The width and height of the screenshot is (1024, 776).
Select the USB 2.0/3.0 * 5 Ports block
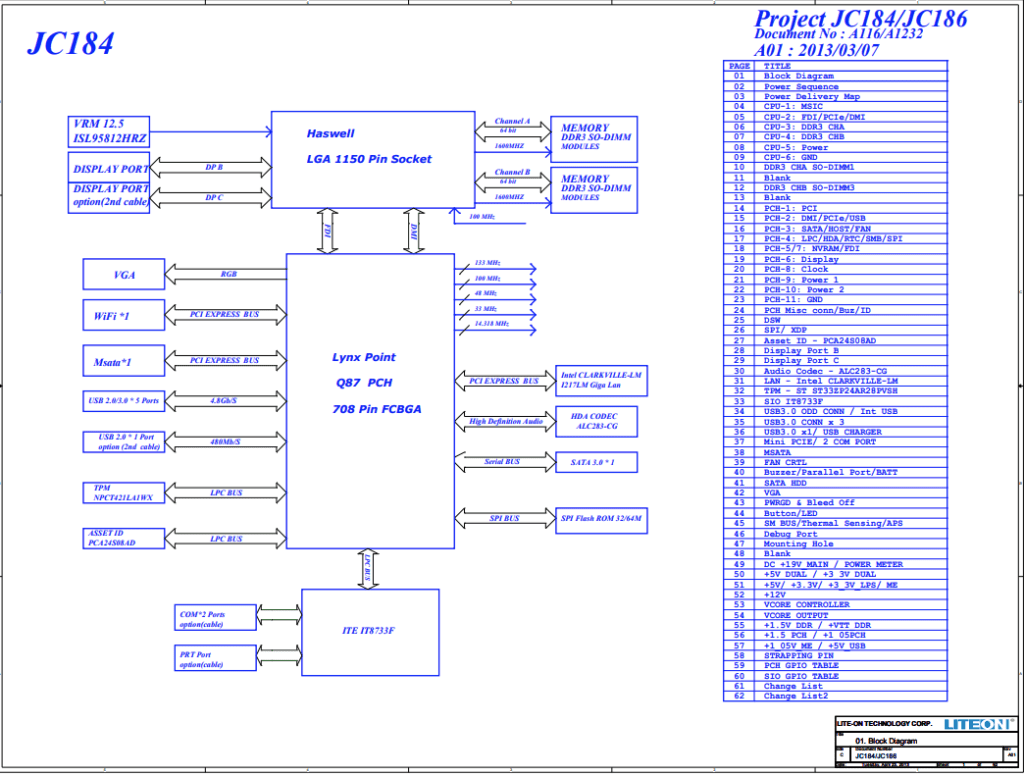pos(123,400)
